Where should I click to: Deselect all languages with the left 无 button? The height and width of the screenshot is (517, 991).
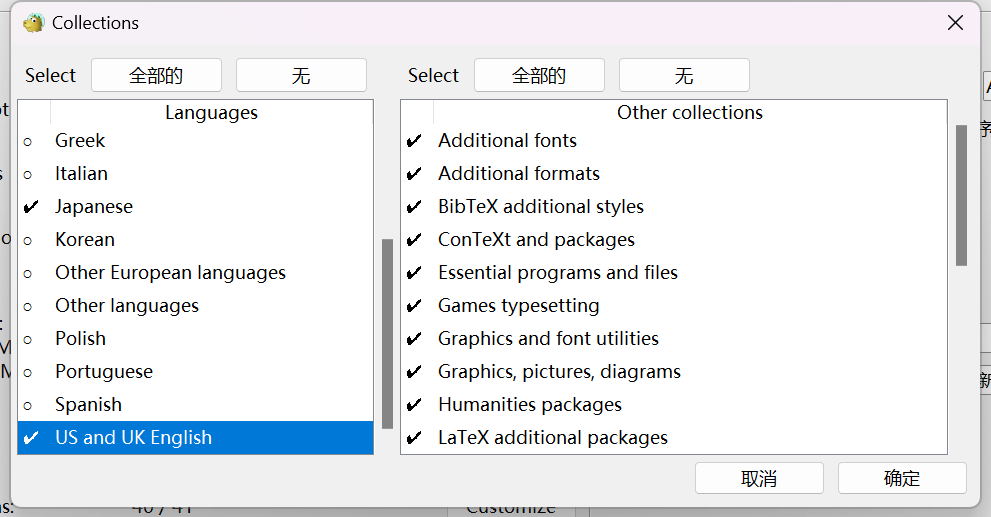point(301,75)
